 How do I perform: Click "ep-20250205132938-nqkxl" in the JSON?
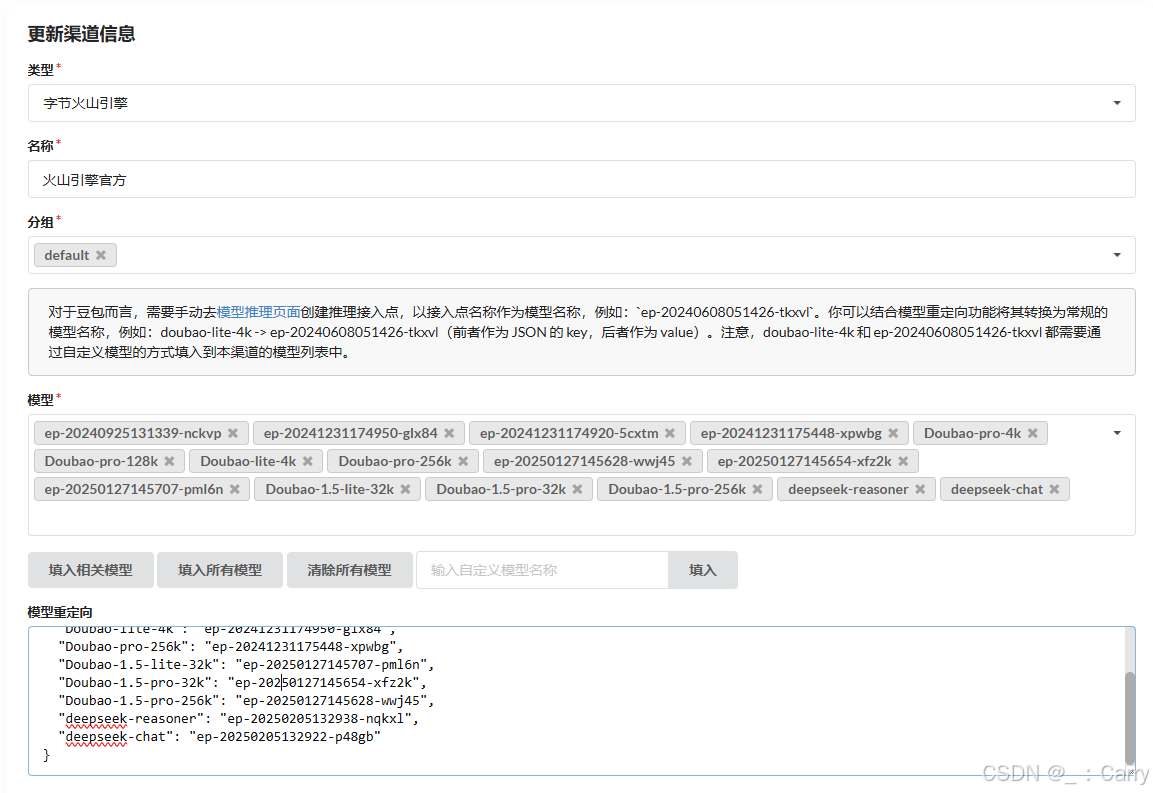click(x=315, y=719)
